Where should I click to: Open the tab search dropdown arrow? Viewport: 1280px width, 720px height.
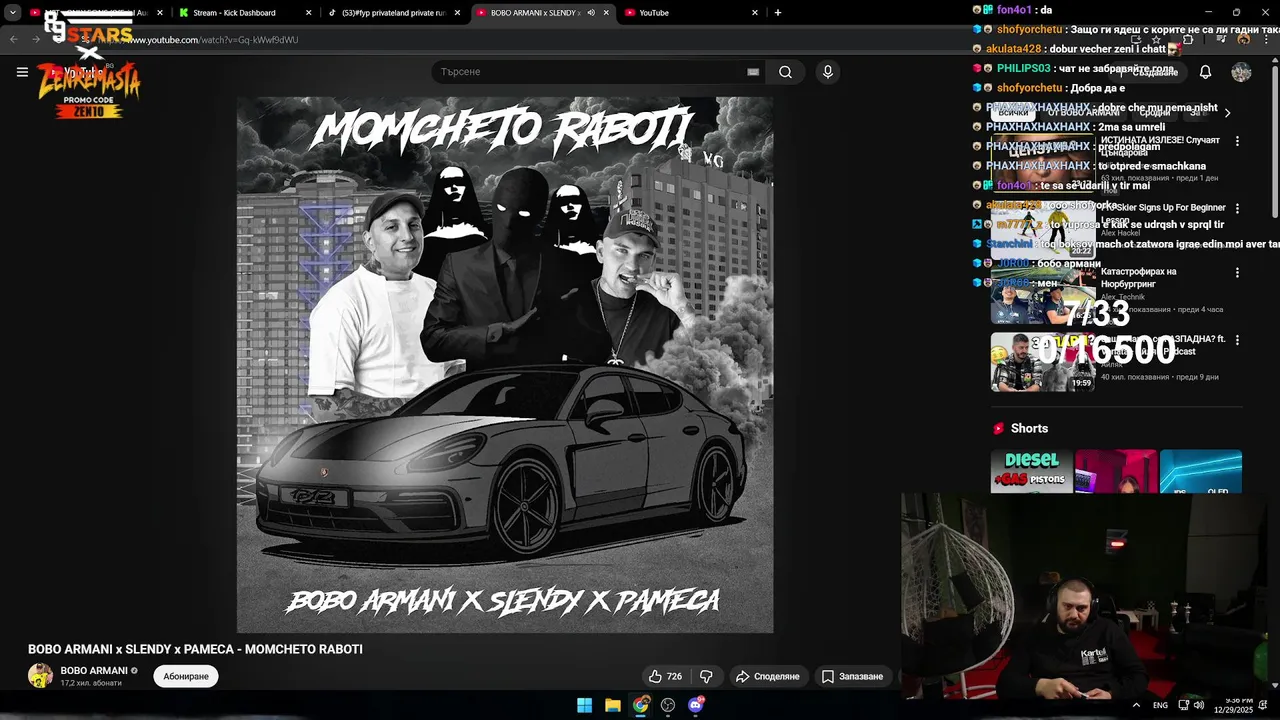pyautogui.click(x=13, y=13)
